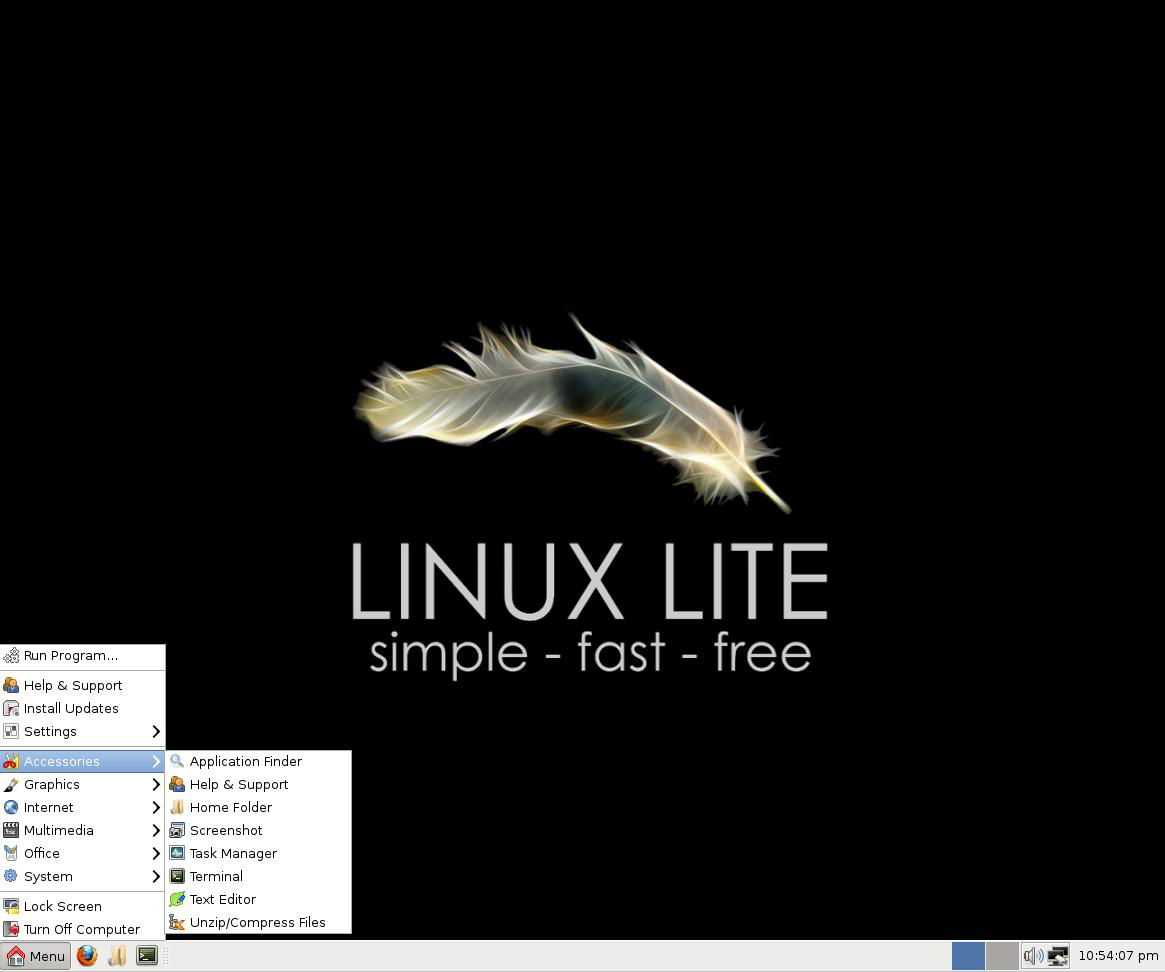This screenshot has width=1165, height=972.
Task: Choose Turn Off Computer
Action: point(81,929)
